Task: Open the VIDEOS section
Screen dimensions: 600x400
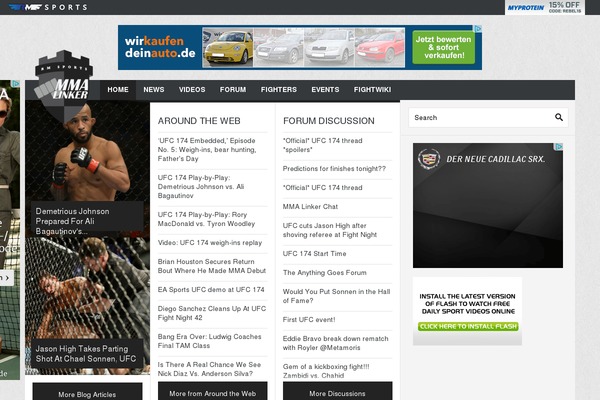Action: [192, 90]
